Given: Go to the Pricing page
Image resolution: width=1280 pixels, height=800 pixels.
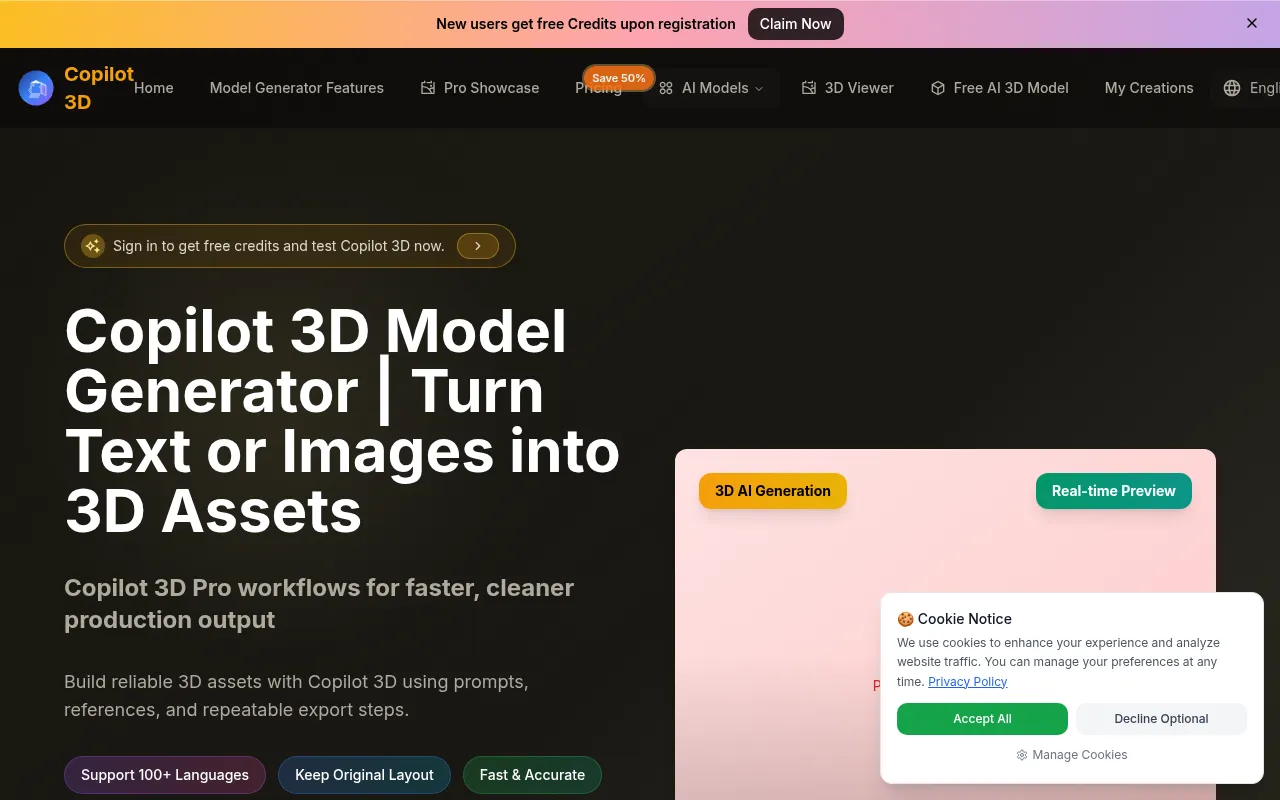Looking at the screenshot, I should (x=598, y=88).
